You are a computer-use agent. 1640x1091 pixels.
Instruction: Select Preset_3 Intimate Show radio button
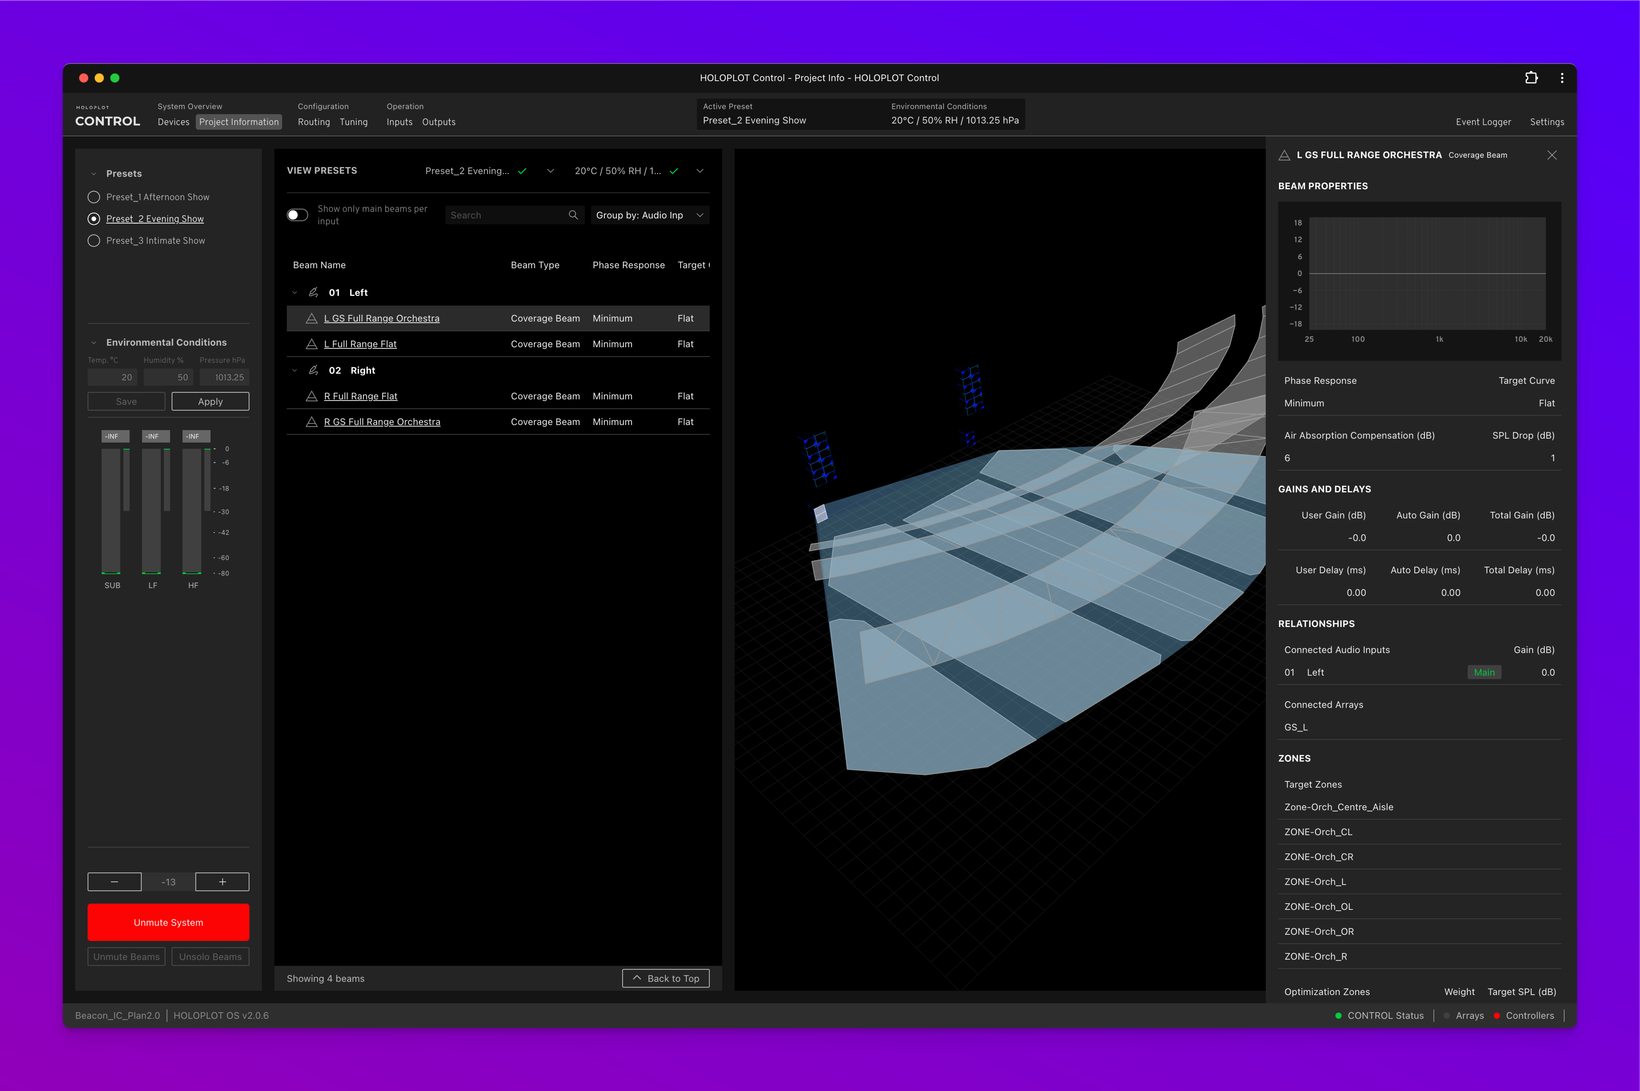click(94, 241)
